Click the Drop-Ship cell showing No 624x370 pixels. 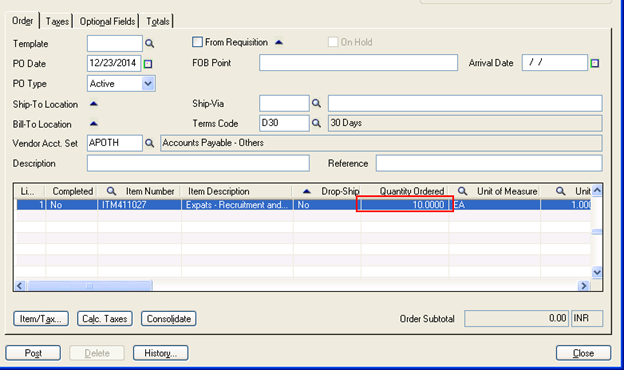tap(327, 204)
